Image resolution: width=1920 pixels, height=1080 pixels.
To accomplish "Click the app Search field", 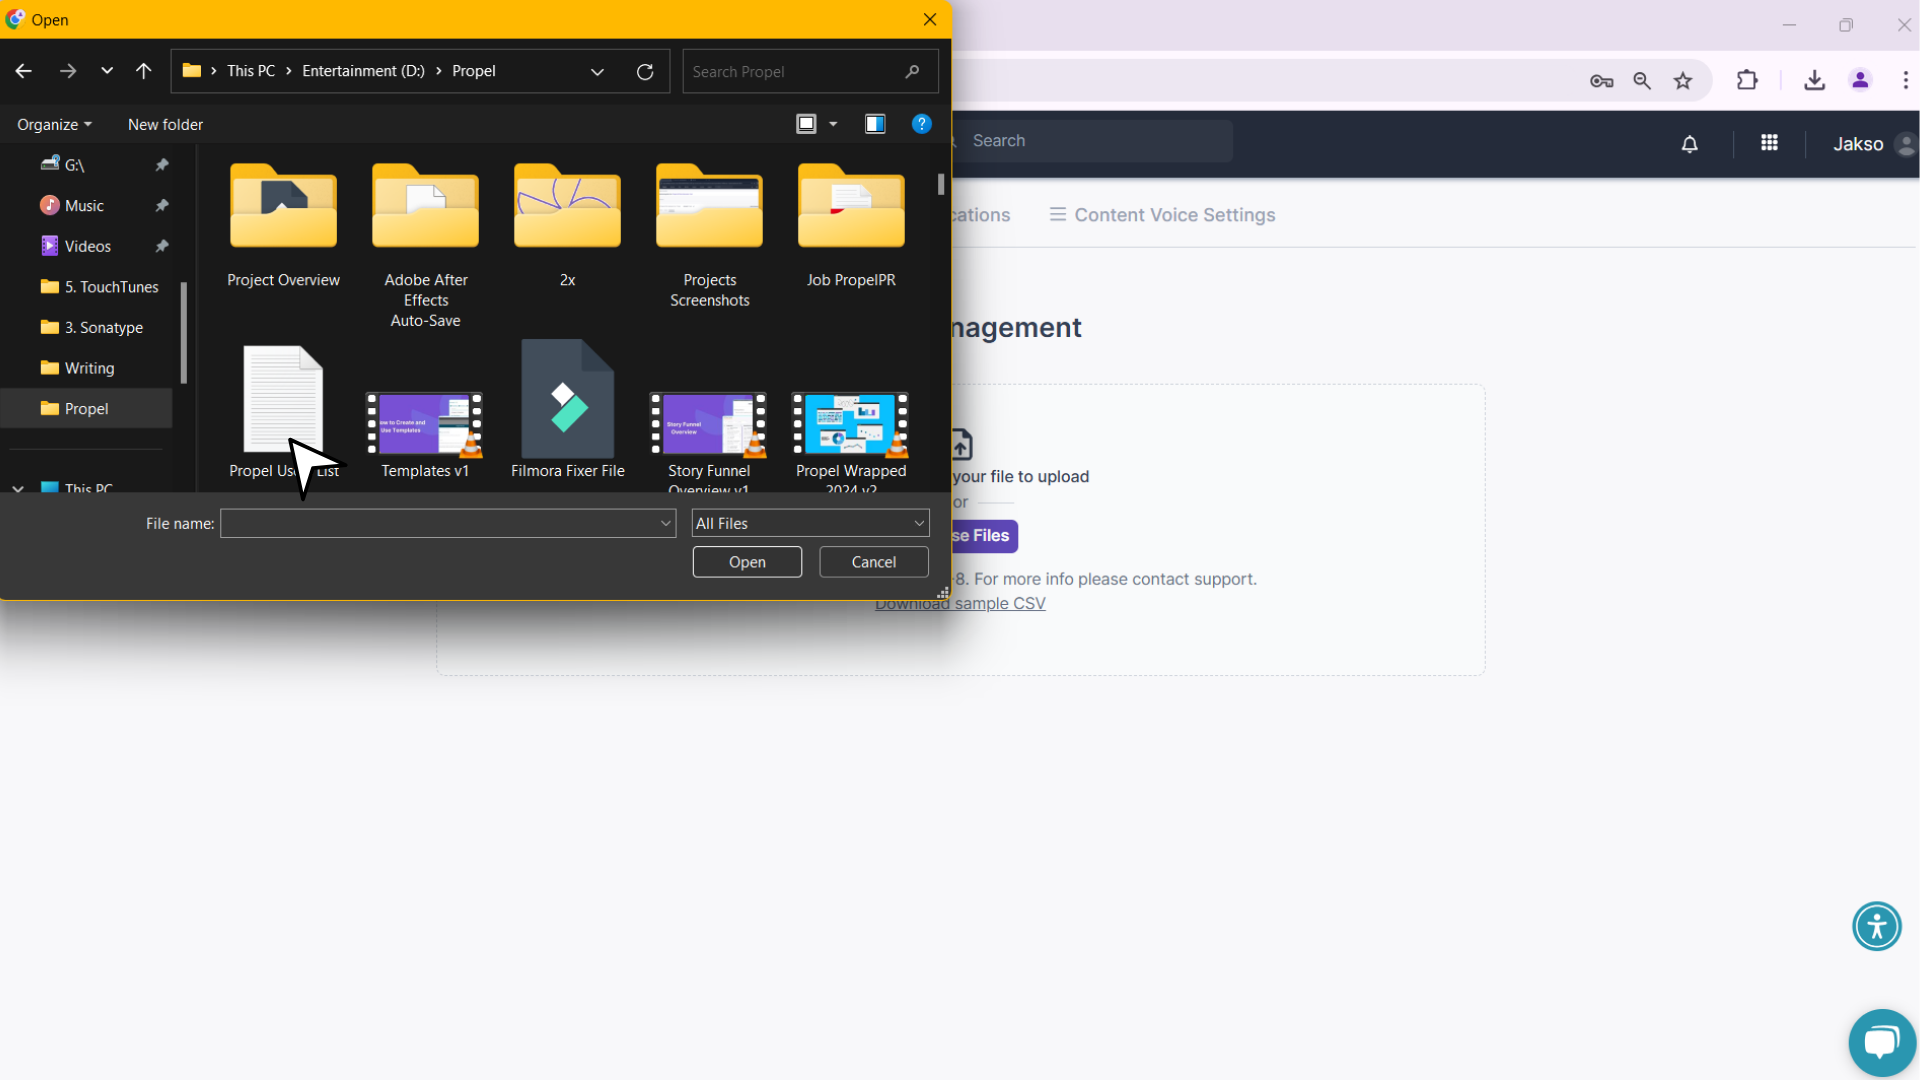I will 1092,141.
